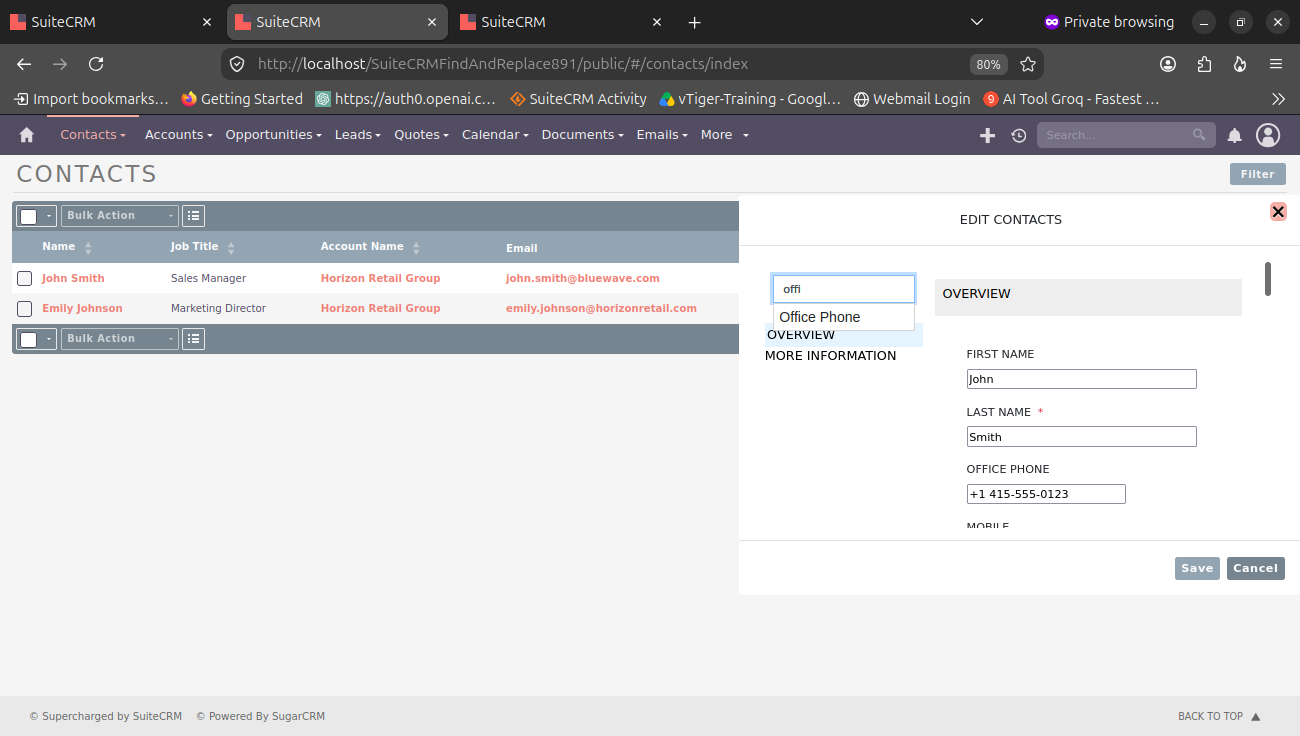Open John Smith contact record link

(x=73, y=278)
